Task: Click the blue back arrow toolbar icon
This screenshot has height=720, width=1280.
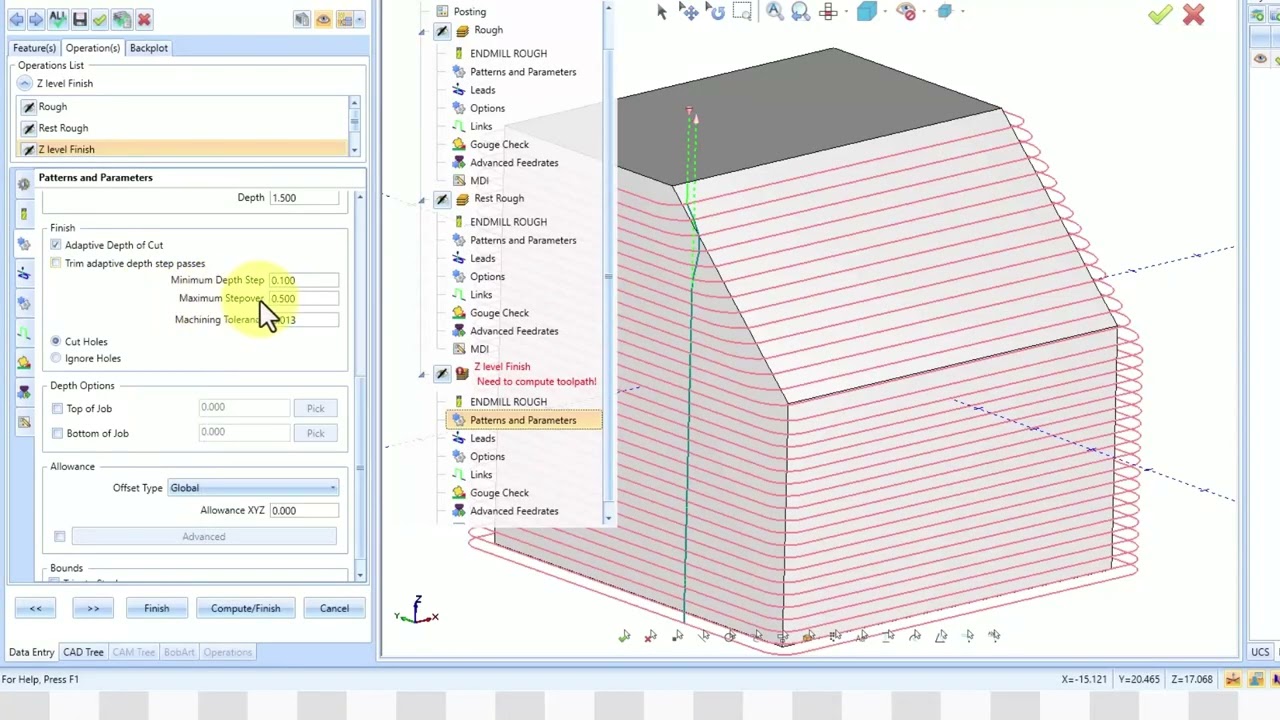Action: point(16,19)
